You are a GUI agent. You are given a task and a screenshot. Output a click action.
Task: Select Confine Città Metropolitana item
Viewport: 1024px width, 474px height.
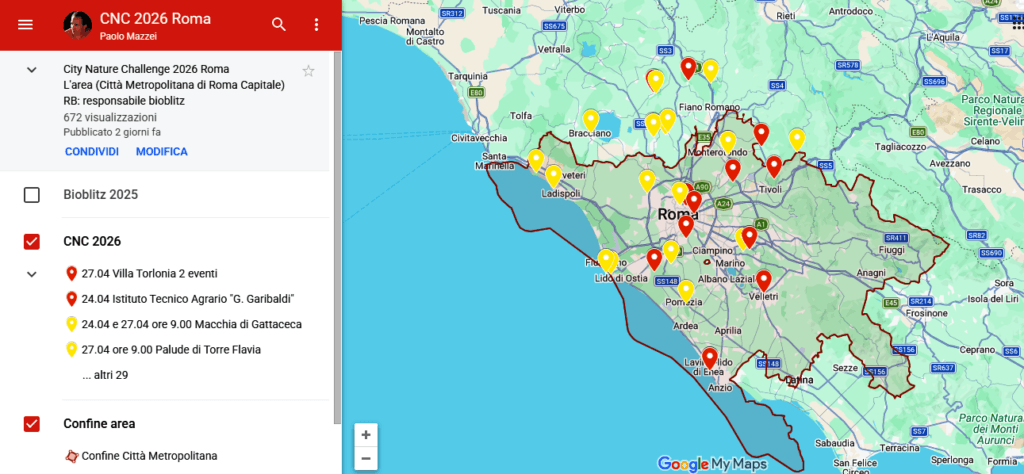(149, 456)
